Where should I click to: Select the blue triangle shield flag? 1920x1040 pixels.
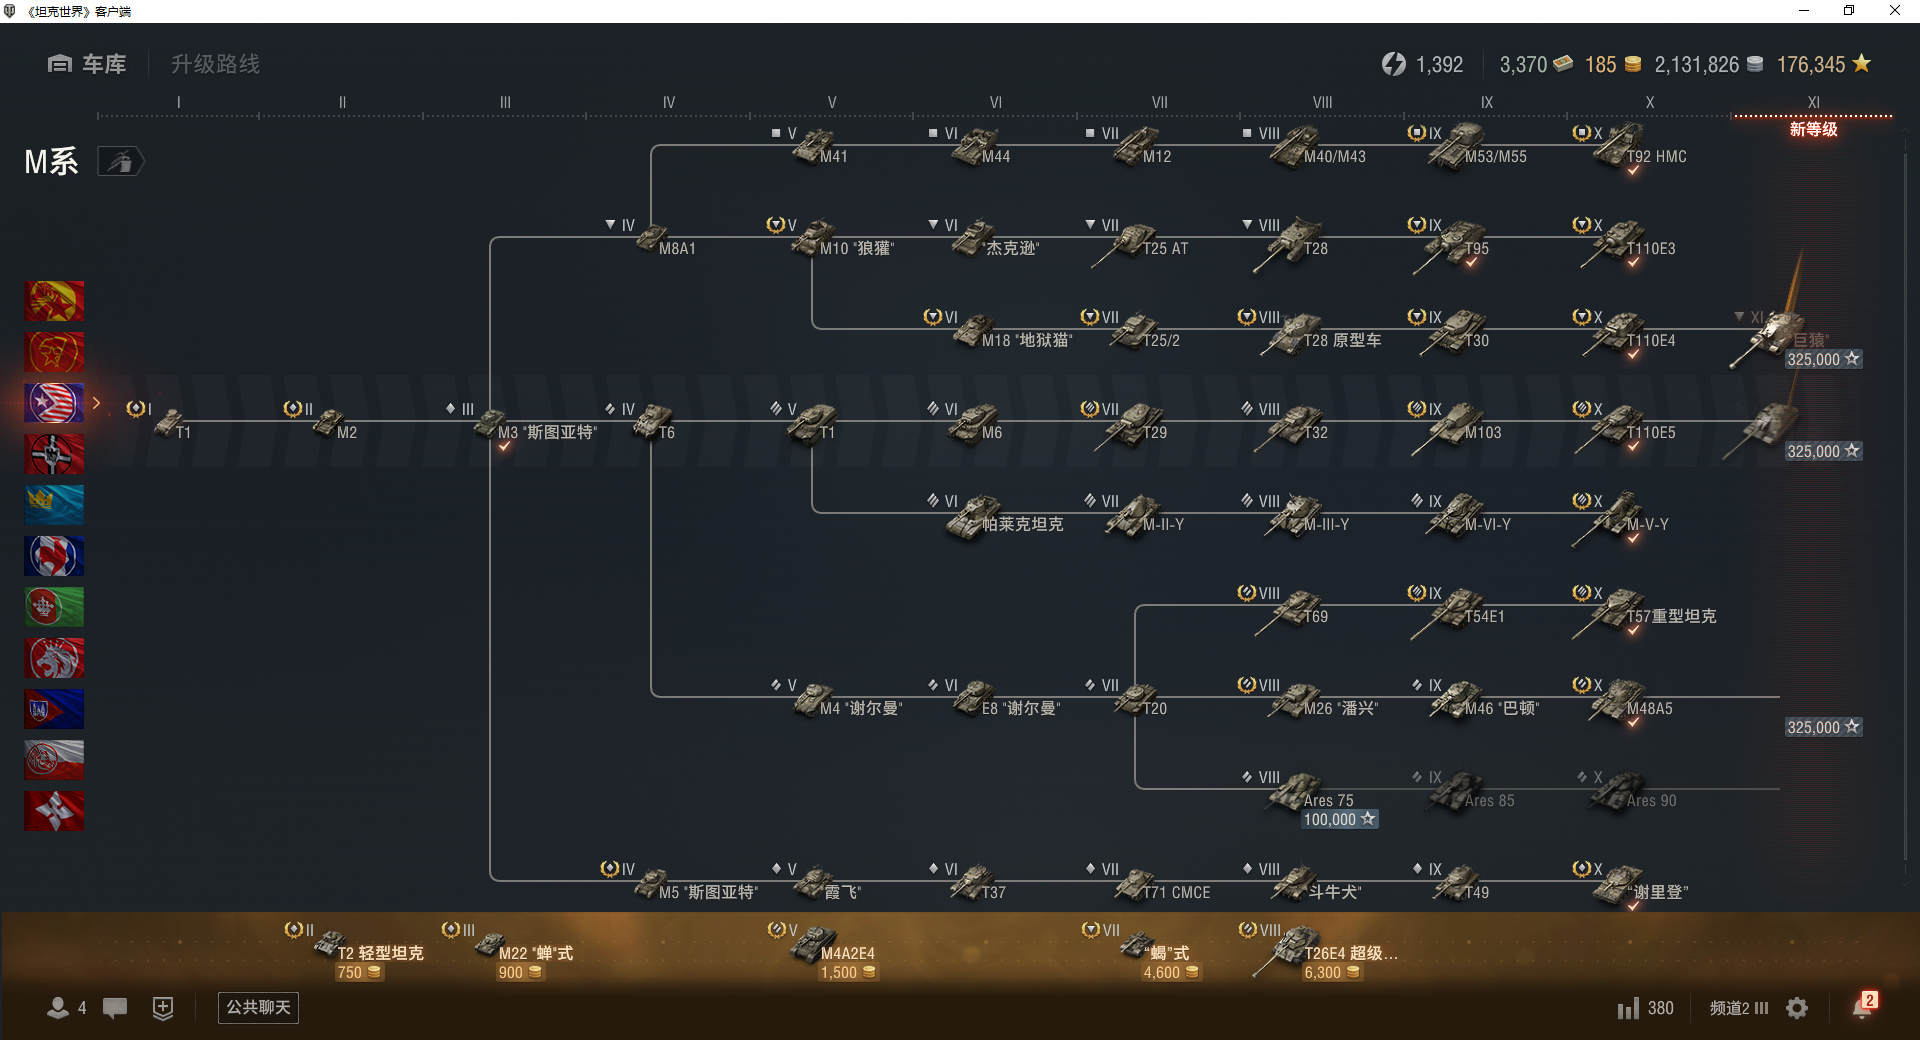coord(54,709)
